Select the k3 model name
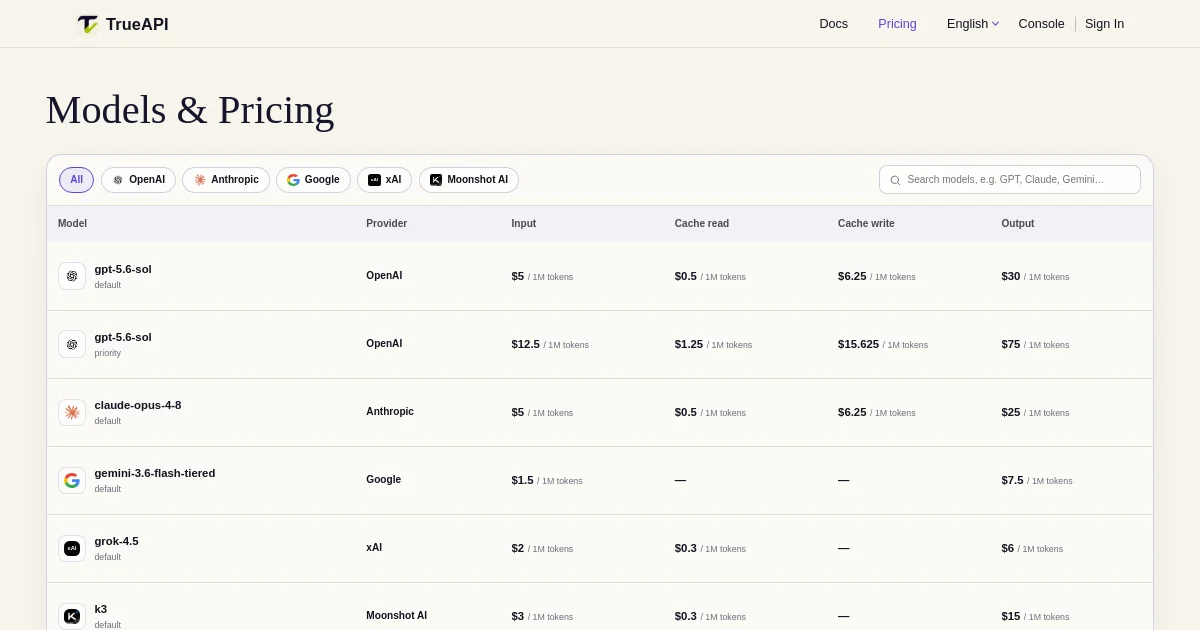Viewport: 1200px width, 630px height. (101, 609)
